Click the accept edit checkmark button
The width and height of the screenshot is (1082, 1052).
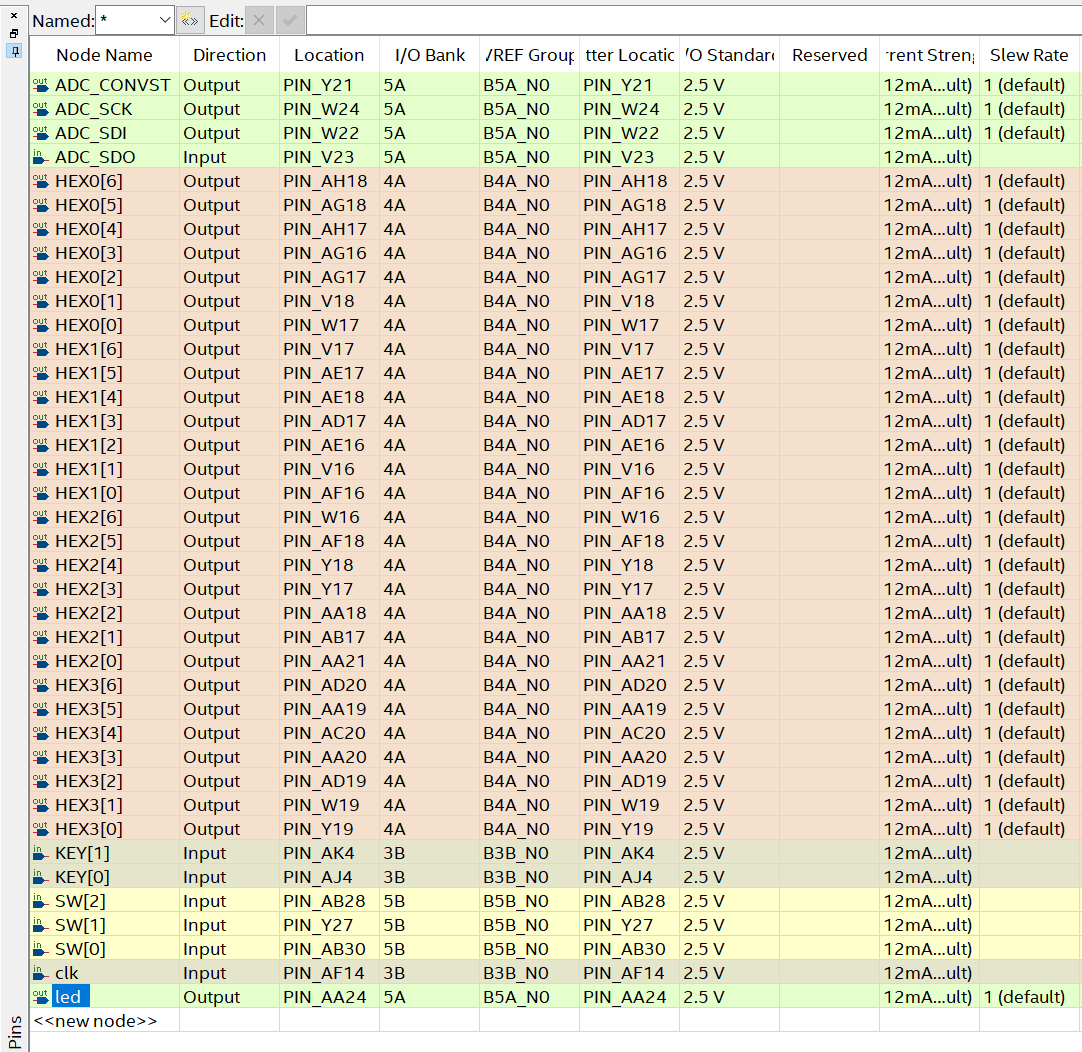(290, 21)
